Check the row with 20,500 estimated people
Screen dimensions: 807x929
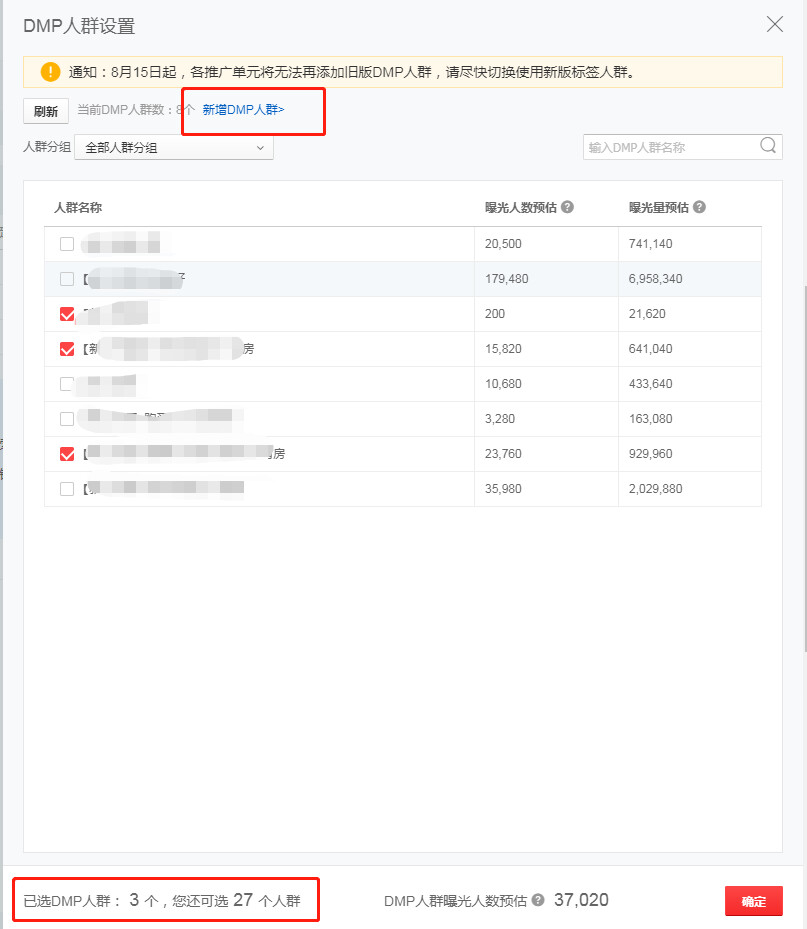click(67, 244)
